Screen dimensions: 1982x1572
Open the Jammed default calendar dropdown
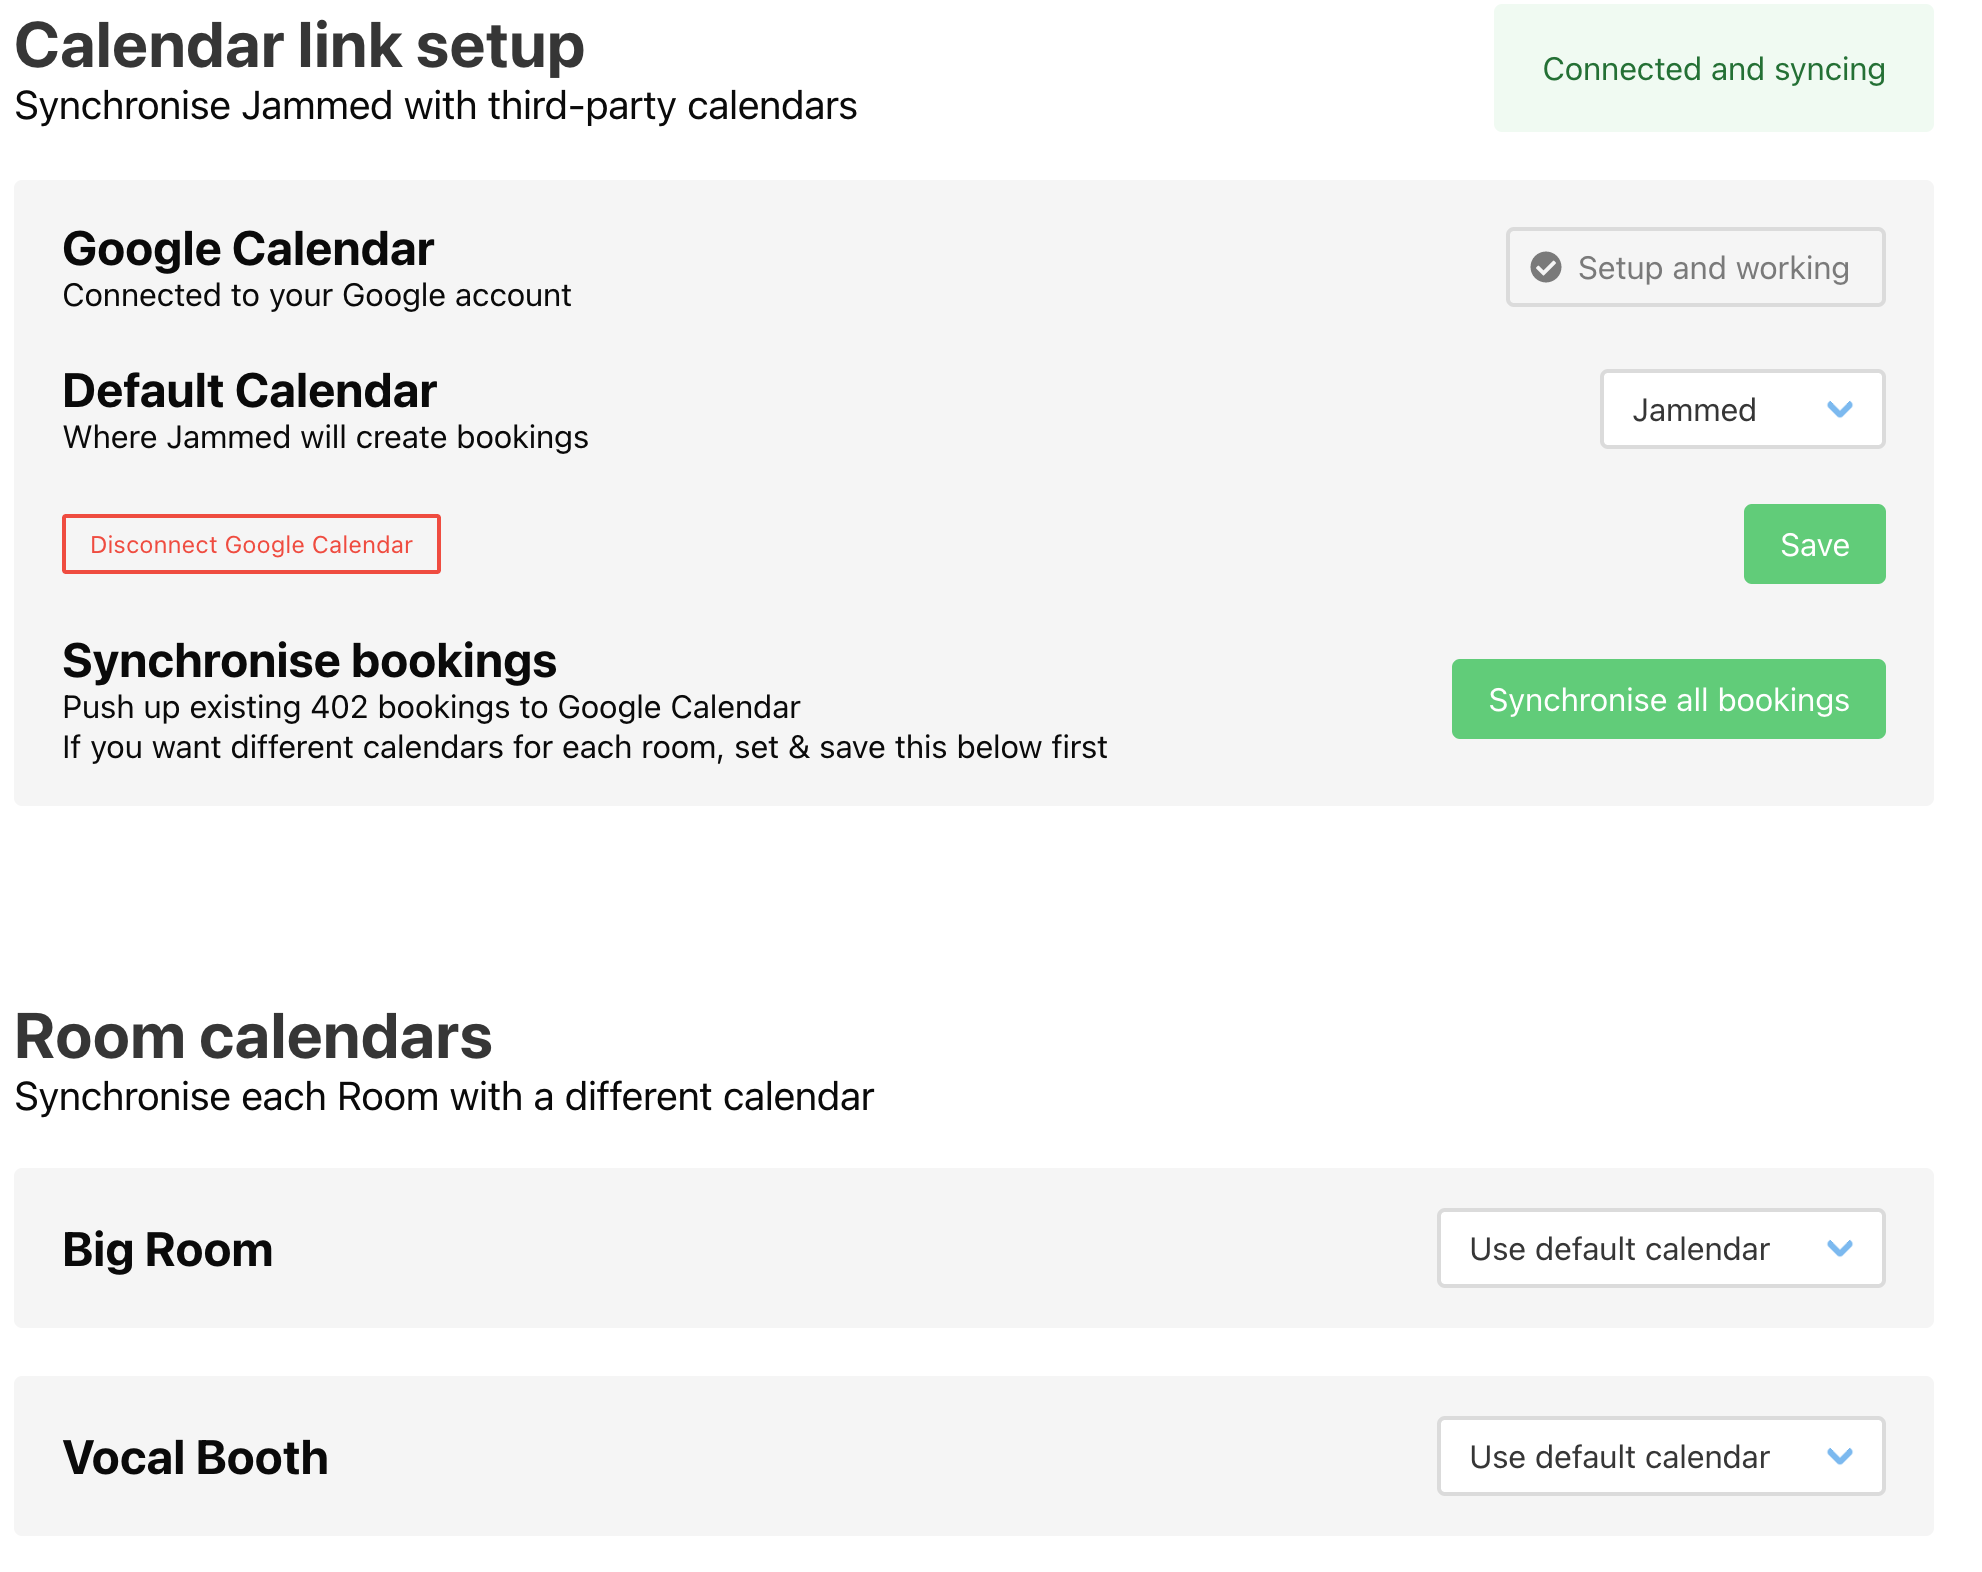pos(1741,409)
